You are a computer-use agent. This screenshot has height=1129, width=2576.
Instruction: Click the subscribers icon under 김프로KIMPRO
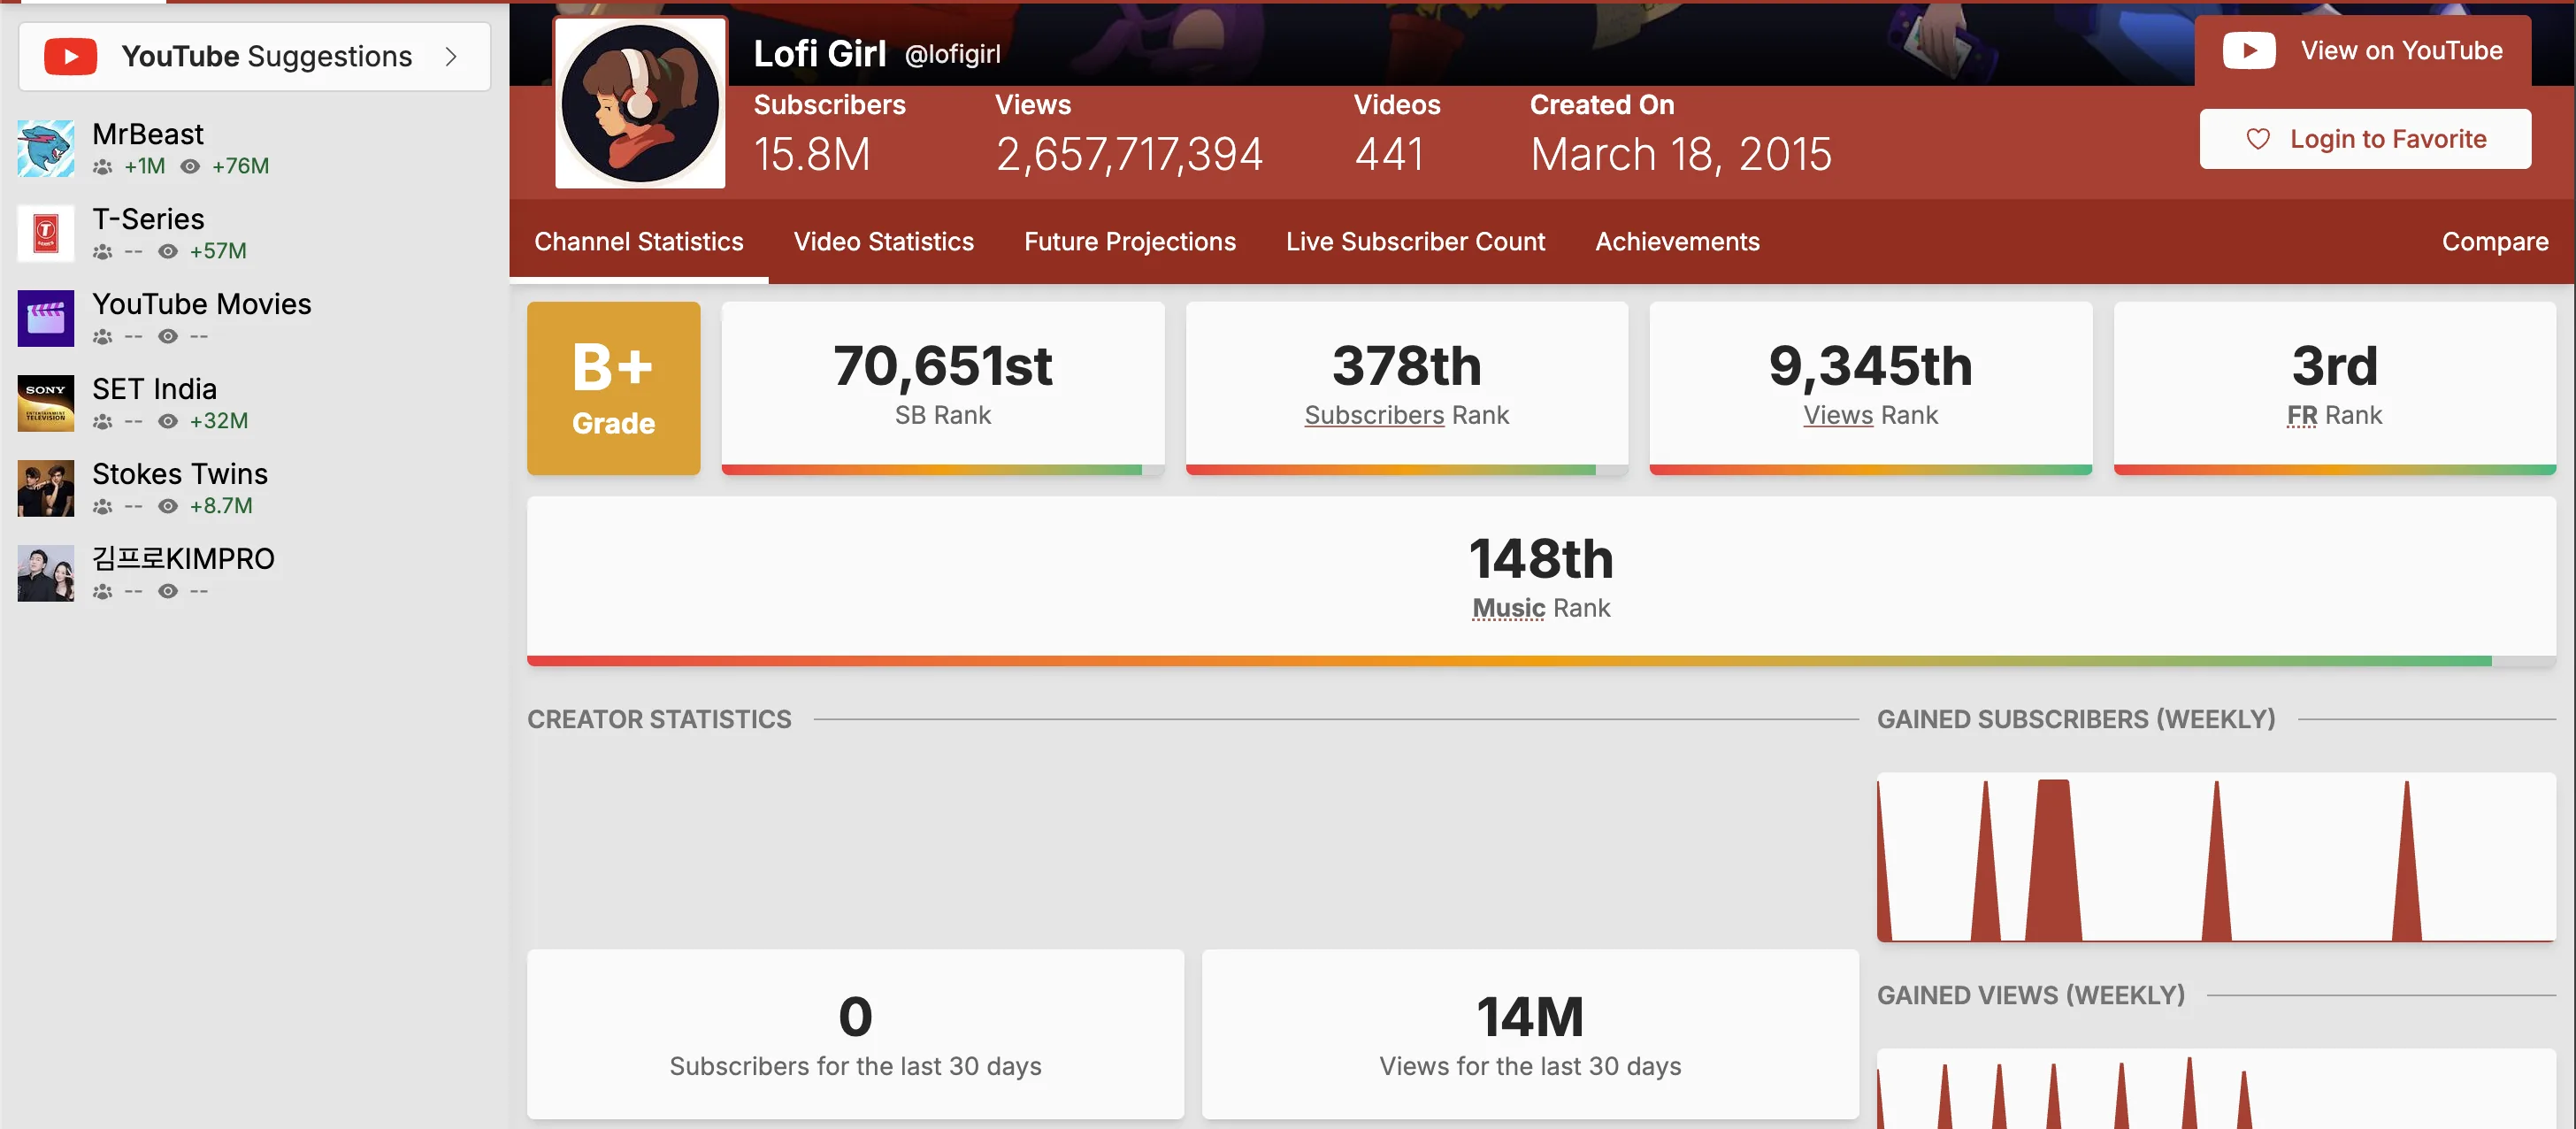coord(102,592)
